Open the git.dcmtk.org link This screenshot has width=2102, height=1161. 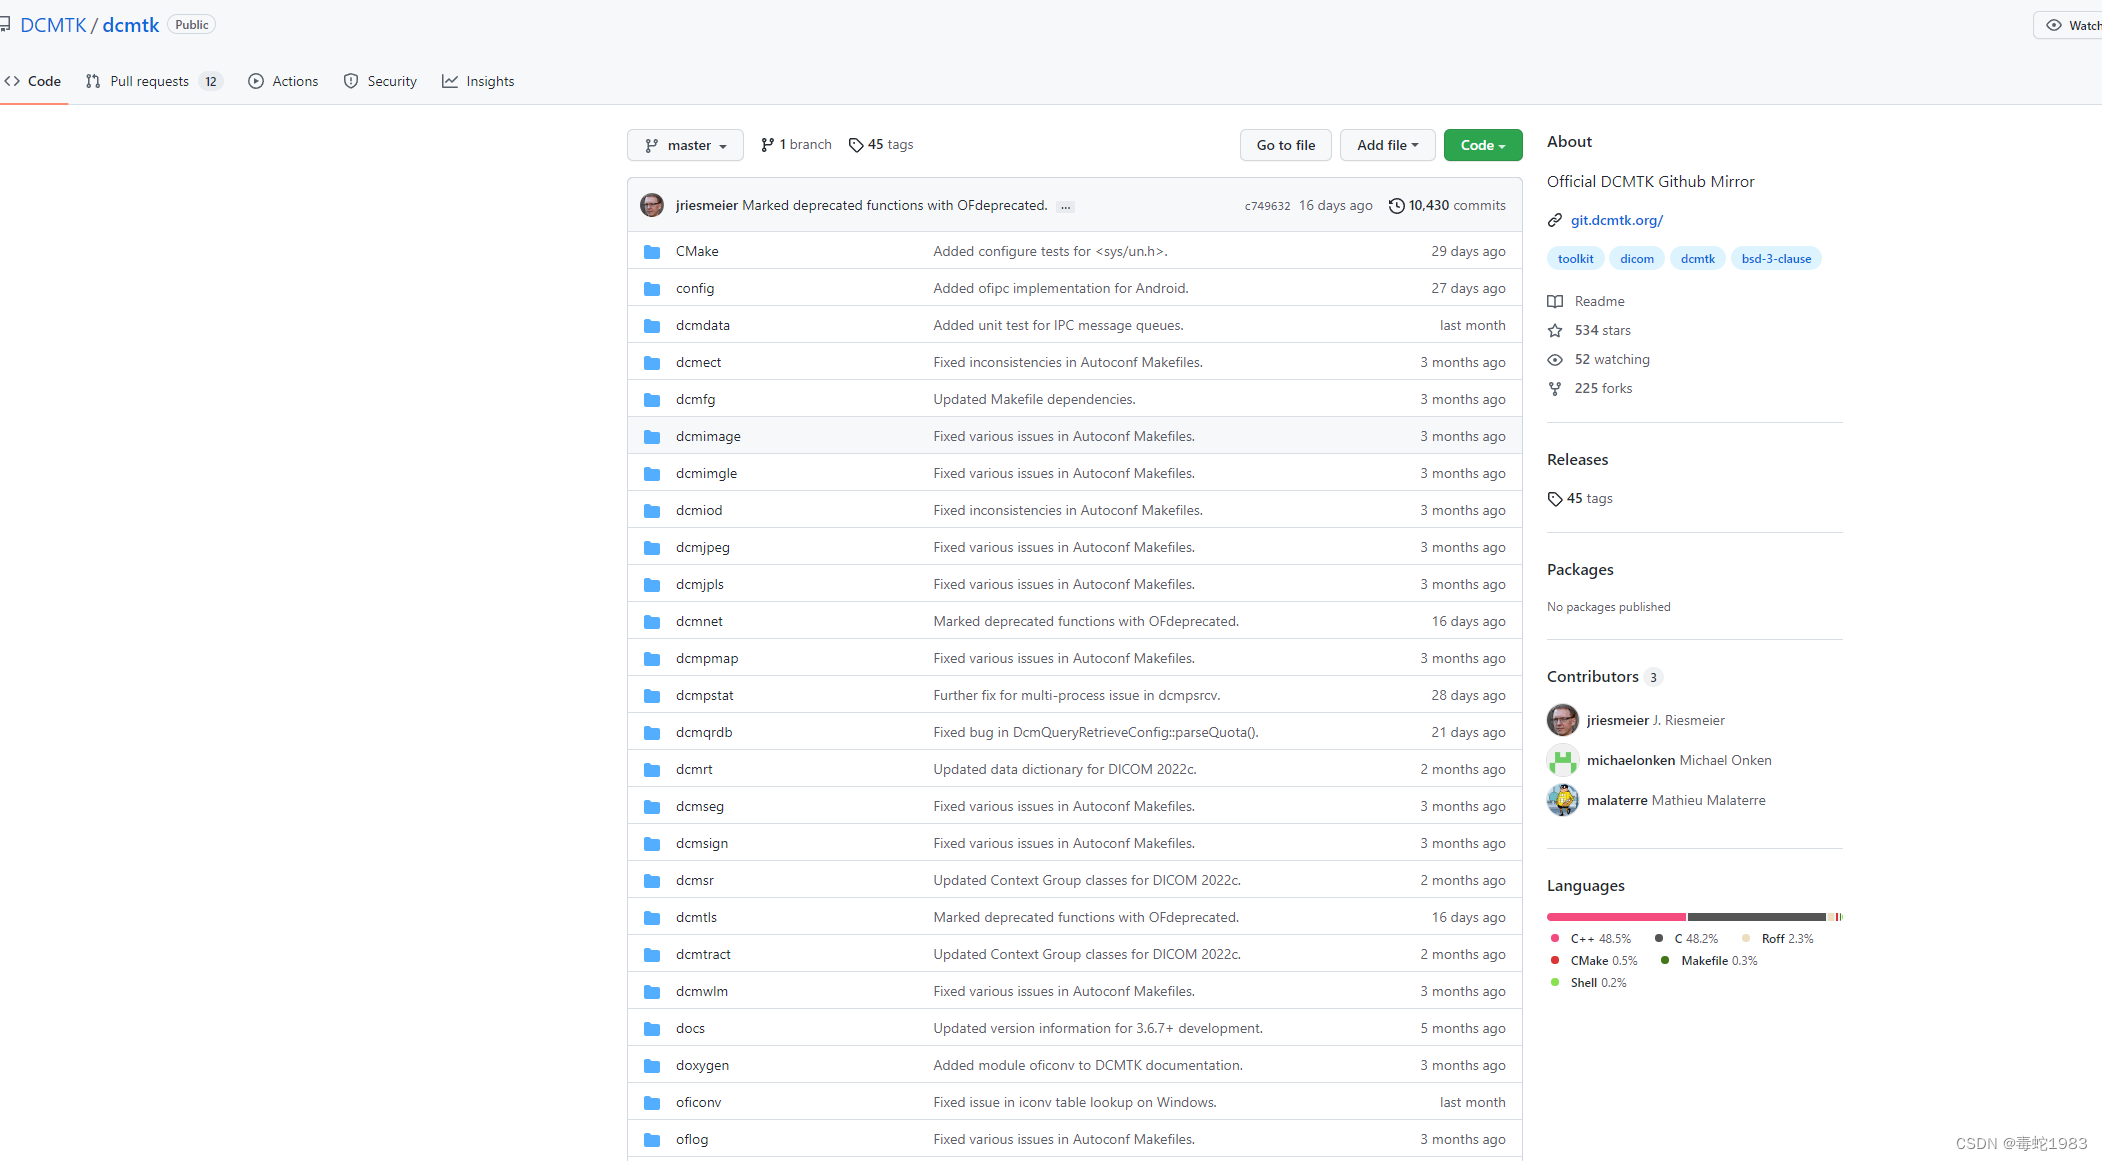[x=1616, y=220]
